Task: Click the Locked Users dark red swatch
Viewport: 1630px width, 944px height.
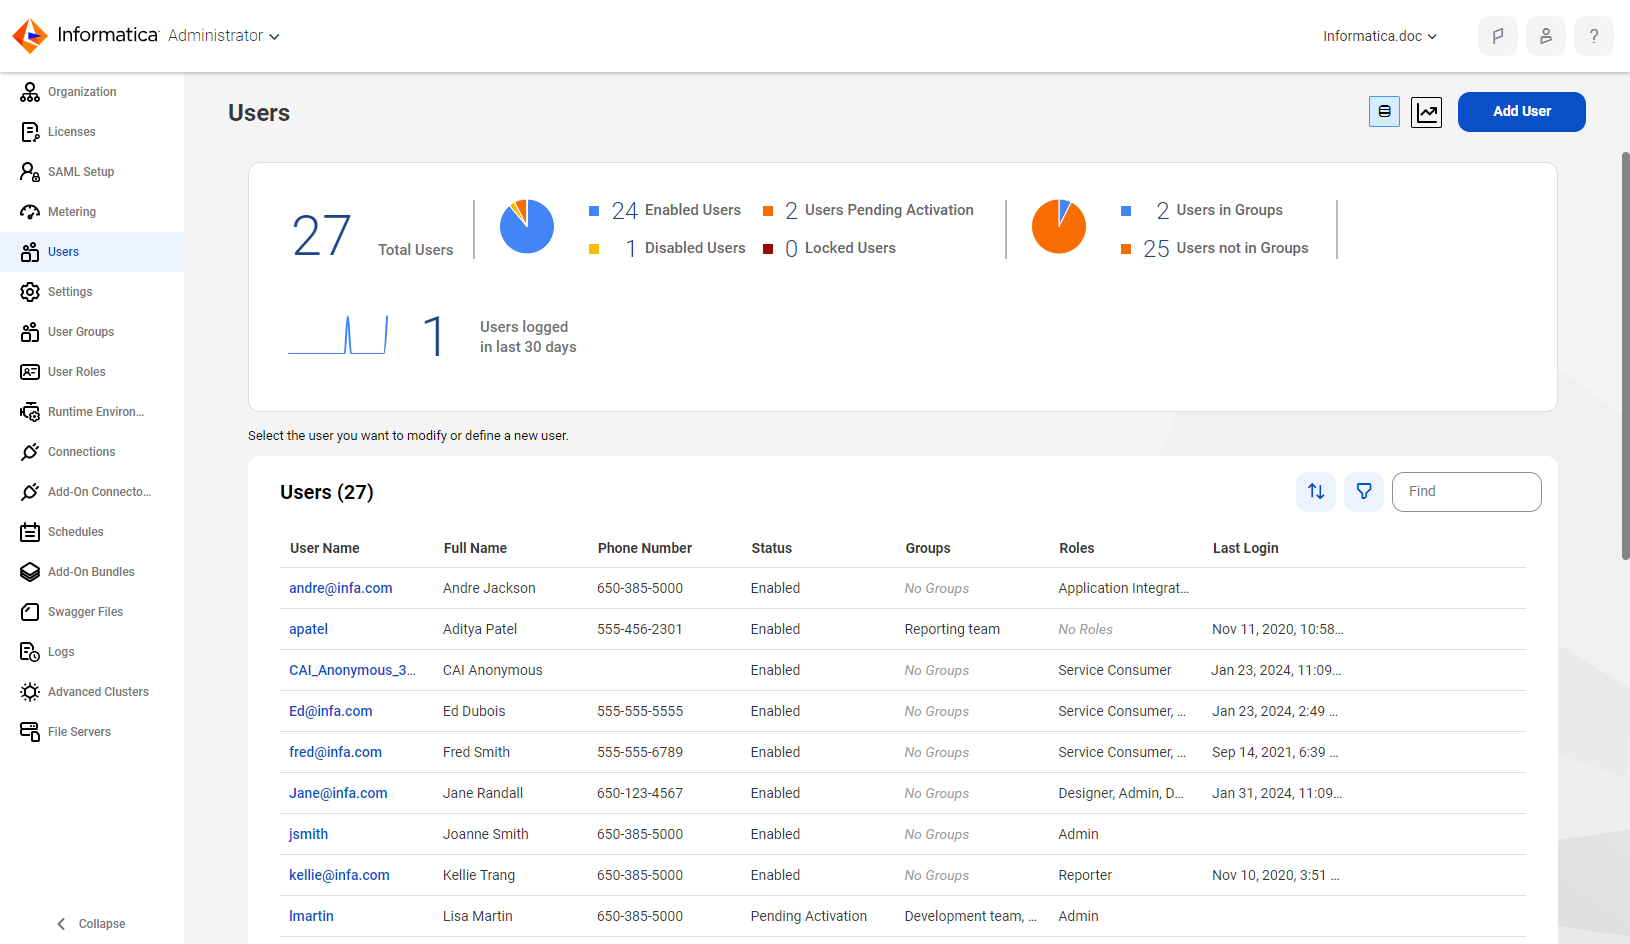Action: [x=768, y=249]
